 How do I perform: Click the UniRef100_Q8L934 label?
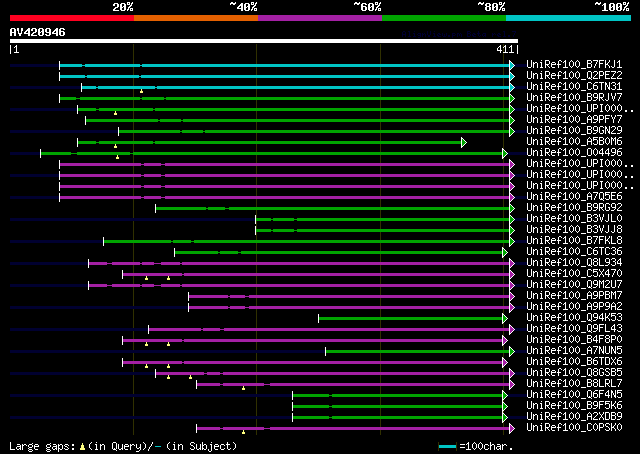pyautogui.click(x=574, y=263)
